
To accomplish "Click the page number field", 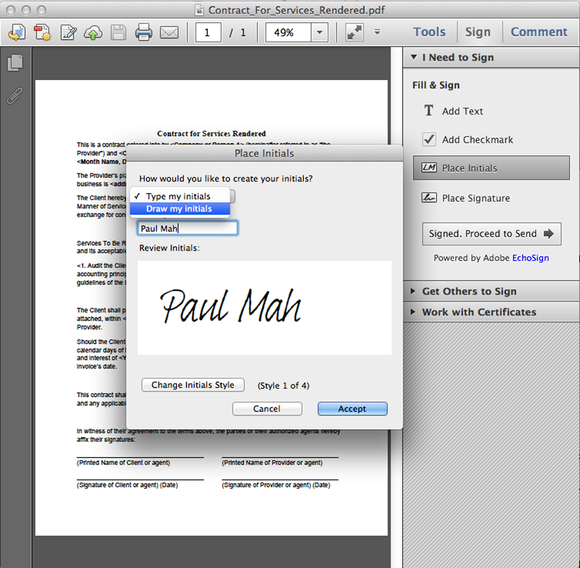I will (x=208, y=33).
